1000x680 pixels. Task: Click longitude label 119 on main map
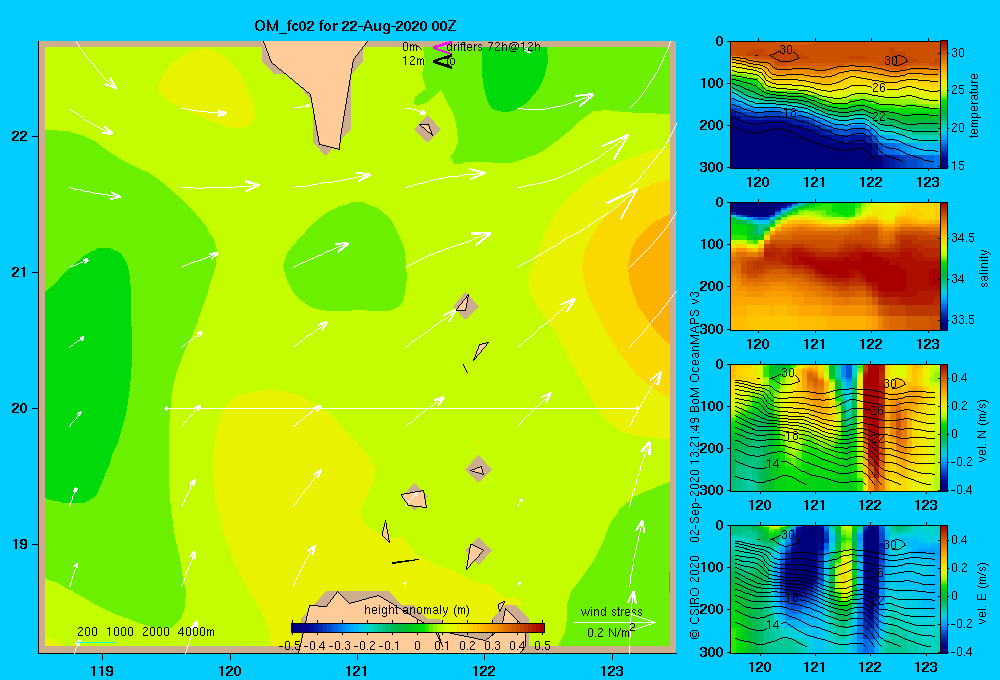point(102,670)
